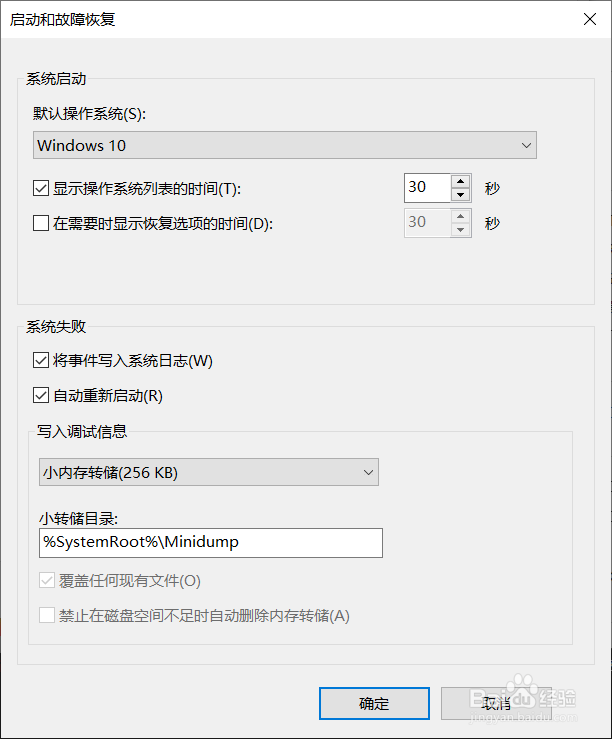Click the 显示操作系统列表的时间(T) label text
612x739 pixels.
pyautogui.click(x=148, y=188)
